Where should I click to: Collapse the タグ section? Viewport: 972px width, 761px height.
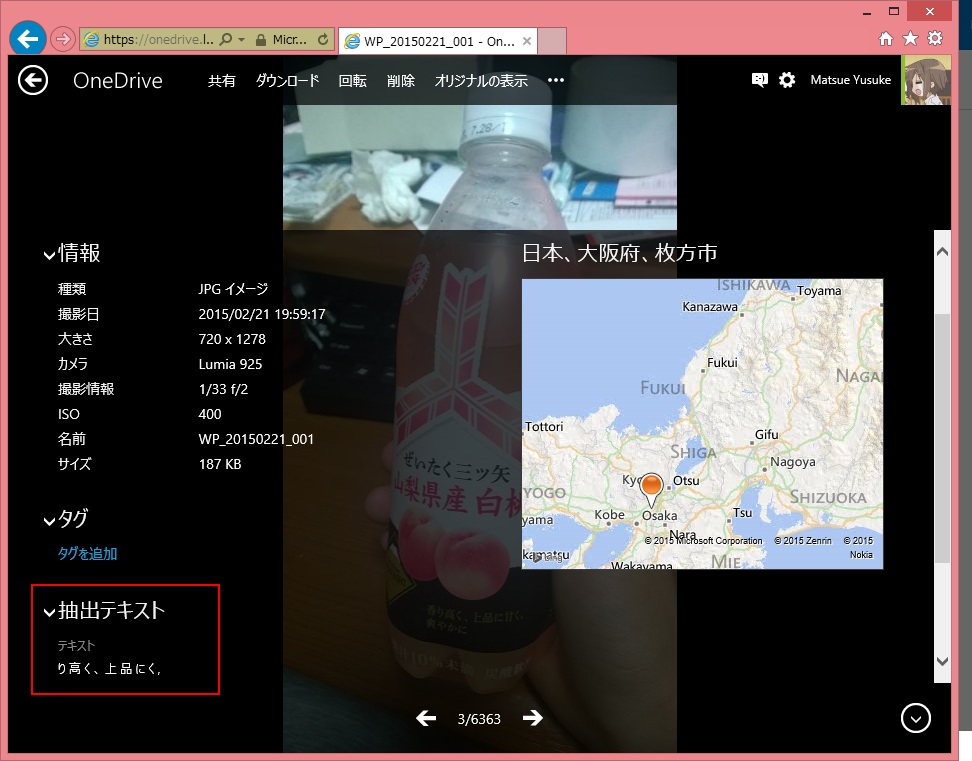coord(49,520)
